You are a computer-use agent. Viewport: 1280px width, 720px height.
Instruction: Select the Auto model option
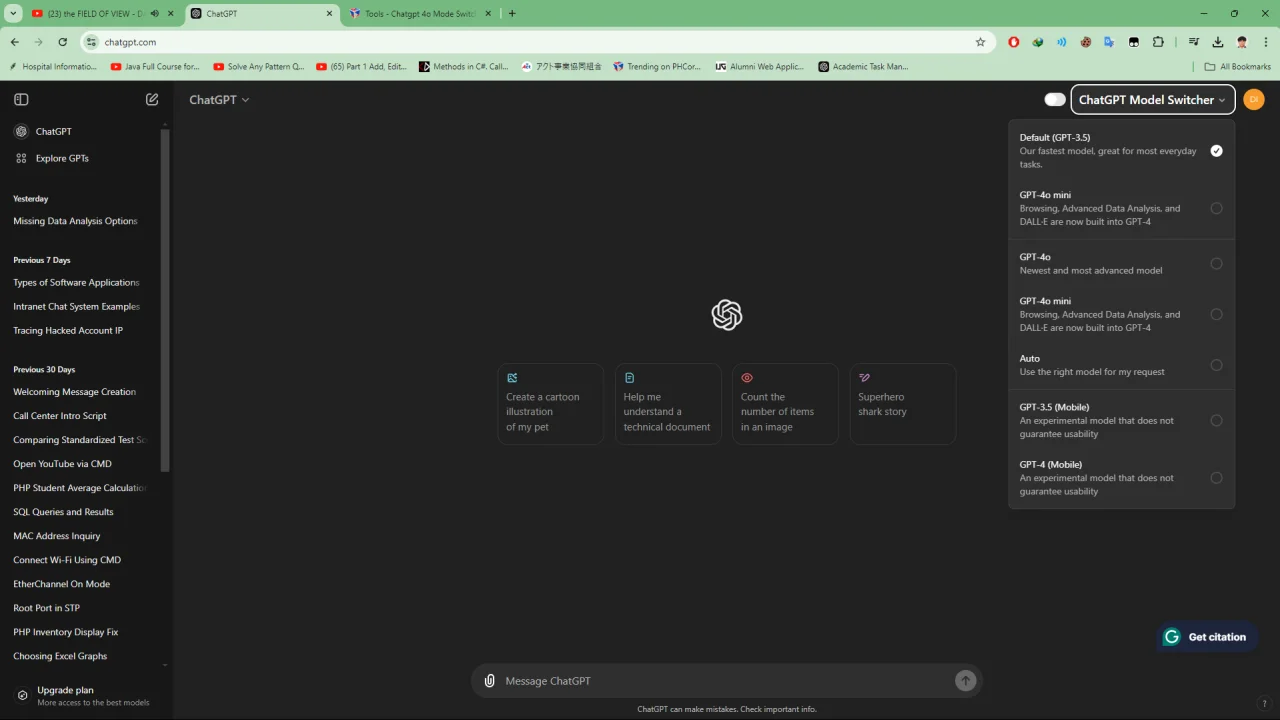1121,365
